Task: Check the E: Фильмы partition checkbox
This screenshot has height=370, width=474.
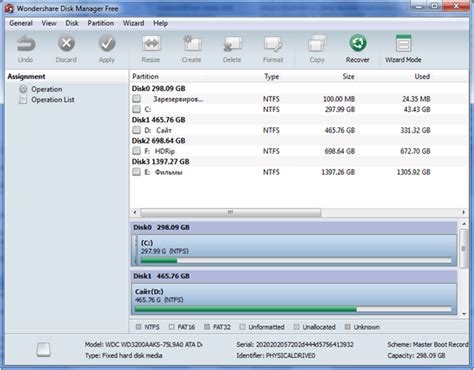Action: (136, 172)
